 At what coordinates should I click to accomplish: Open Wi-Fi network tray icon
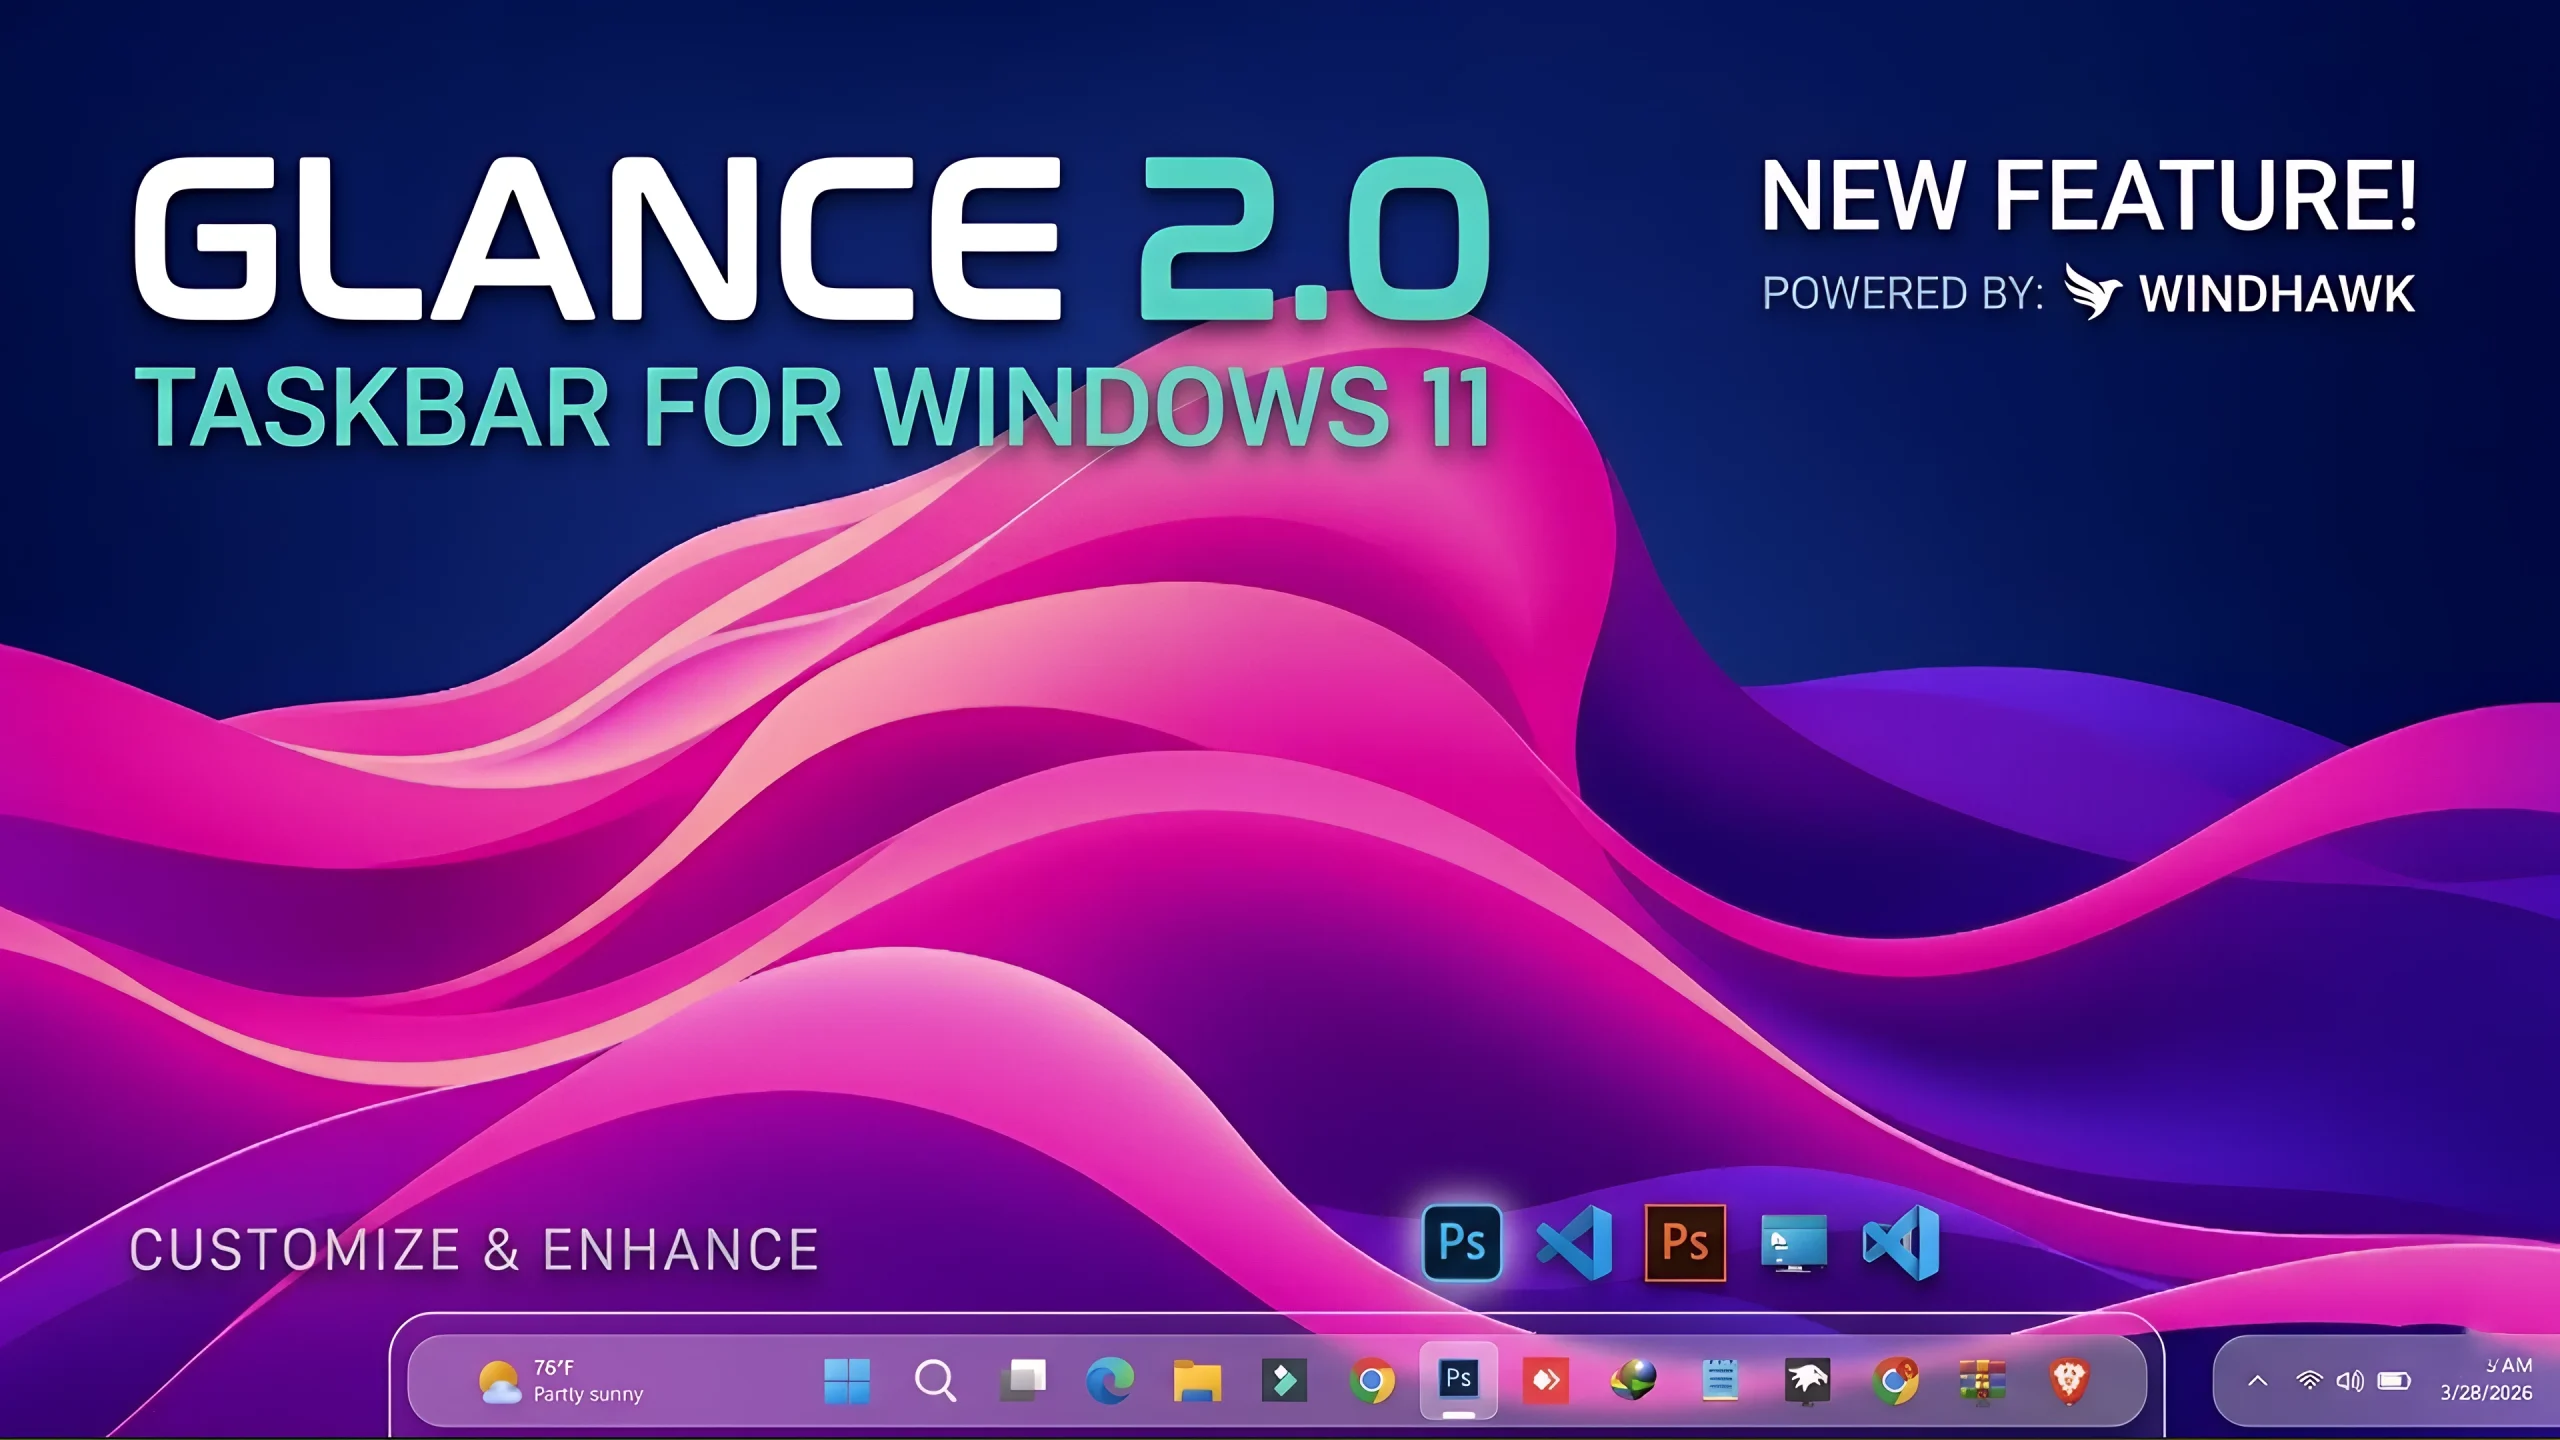(2310, 1381)
